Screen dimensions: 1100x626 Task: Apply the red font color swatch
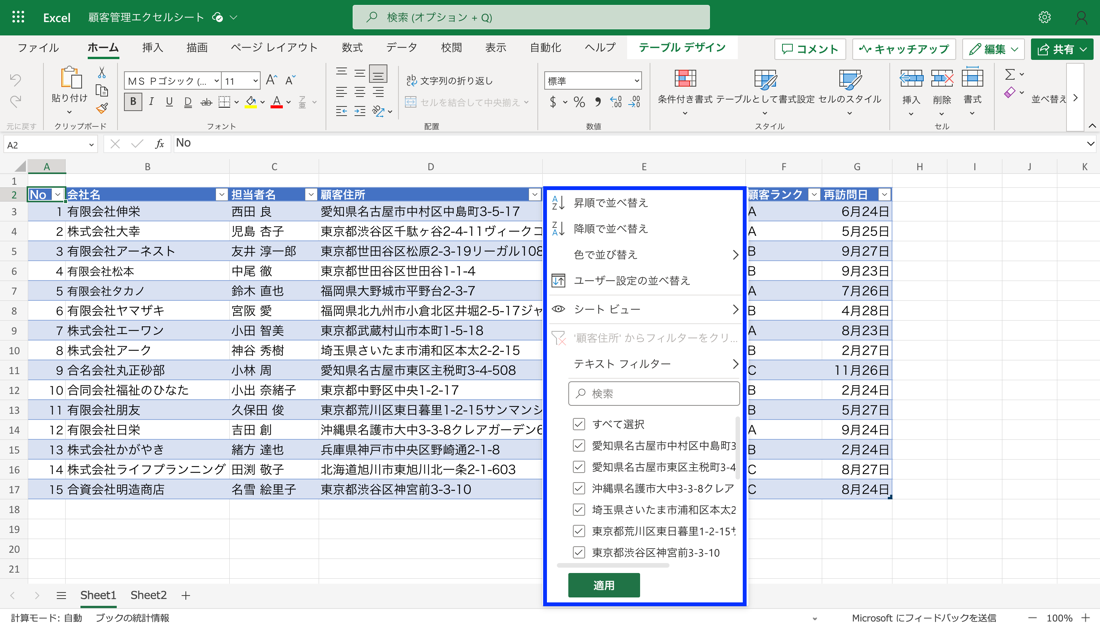[277, 102]
